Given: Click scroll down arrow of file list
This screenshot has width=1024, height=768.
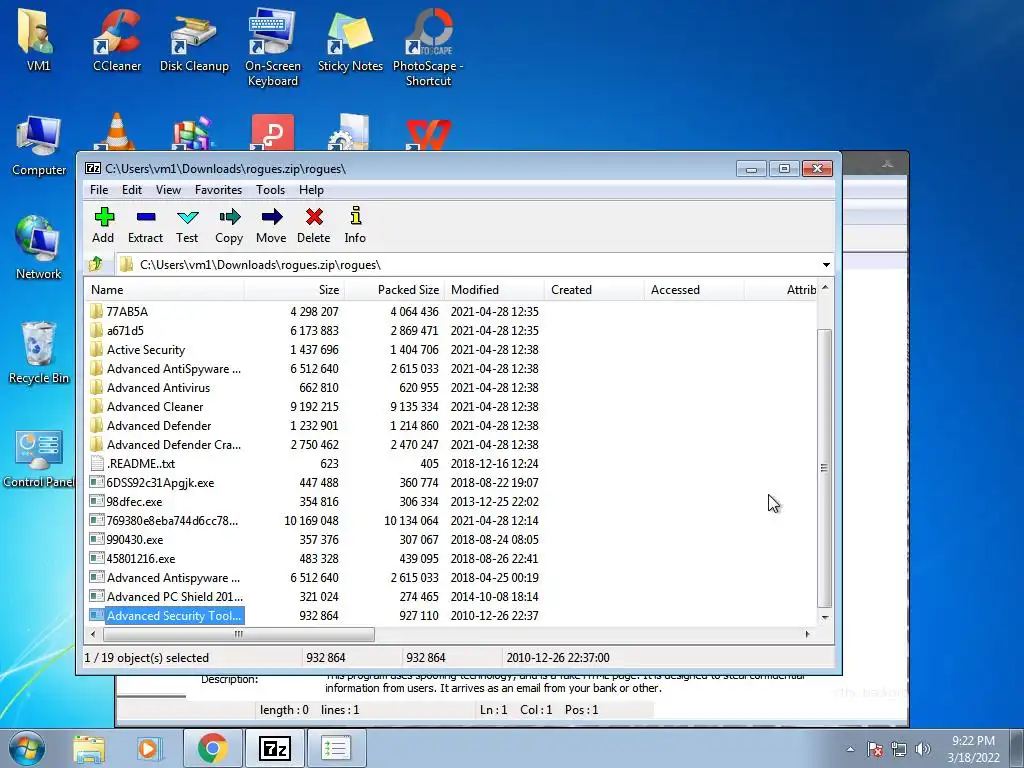Looking at the screenshot, I should pos(825,617).
